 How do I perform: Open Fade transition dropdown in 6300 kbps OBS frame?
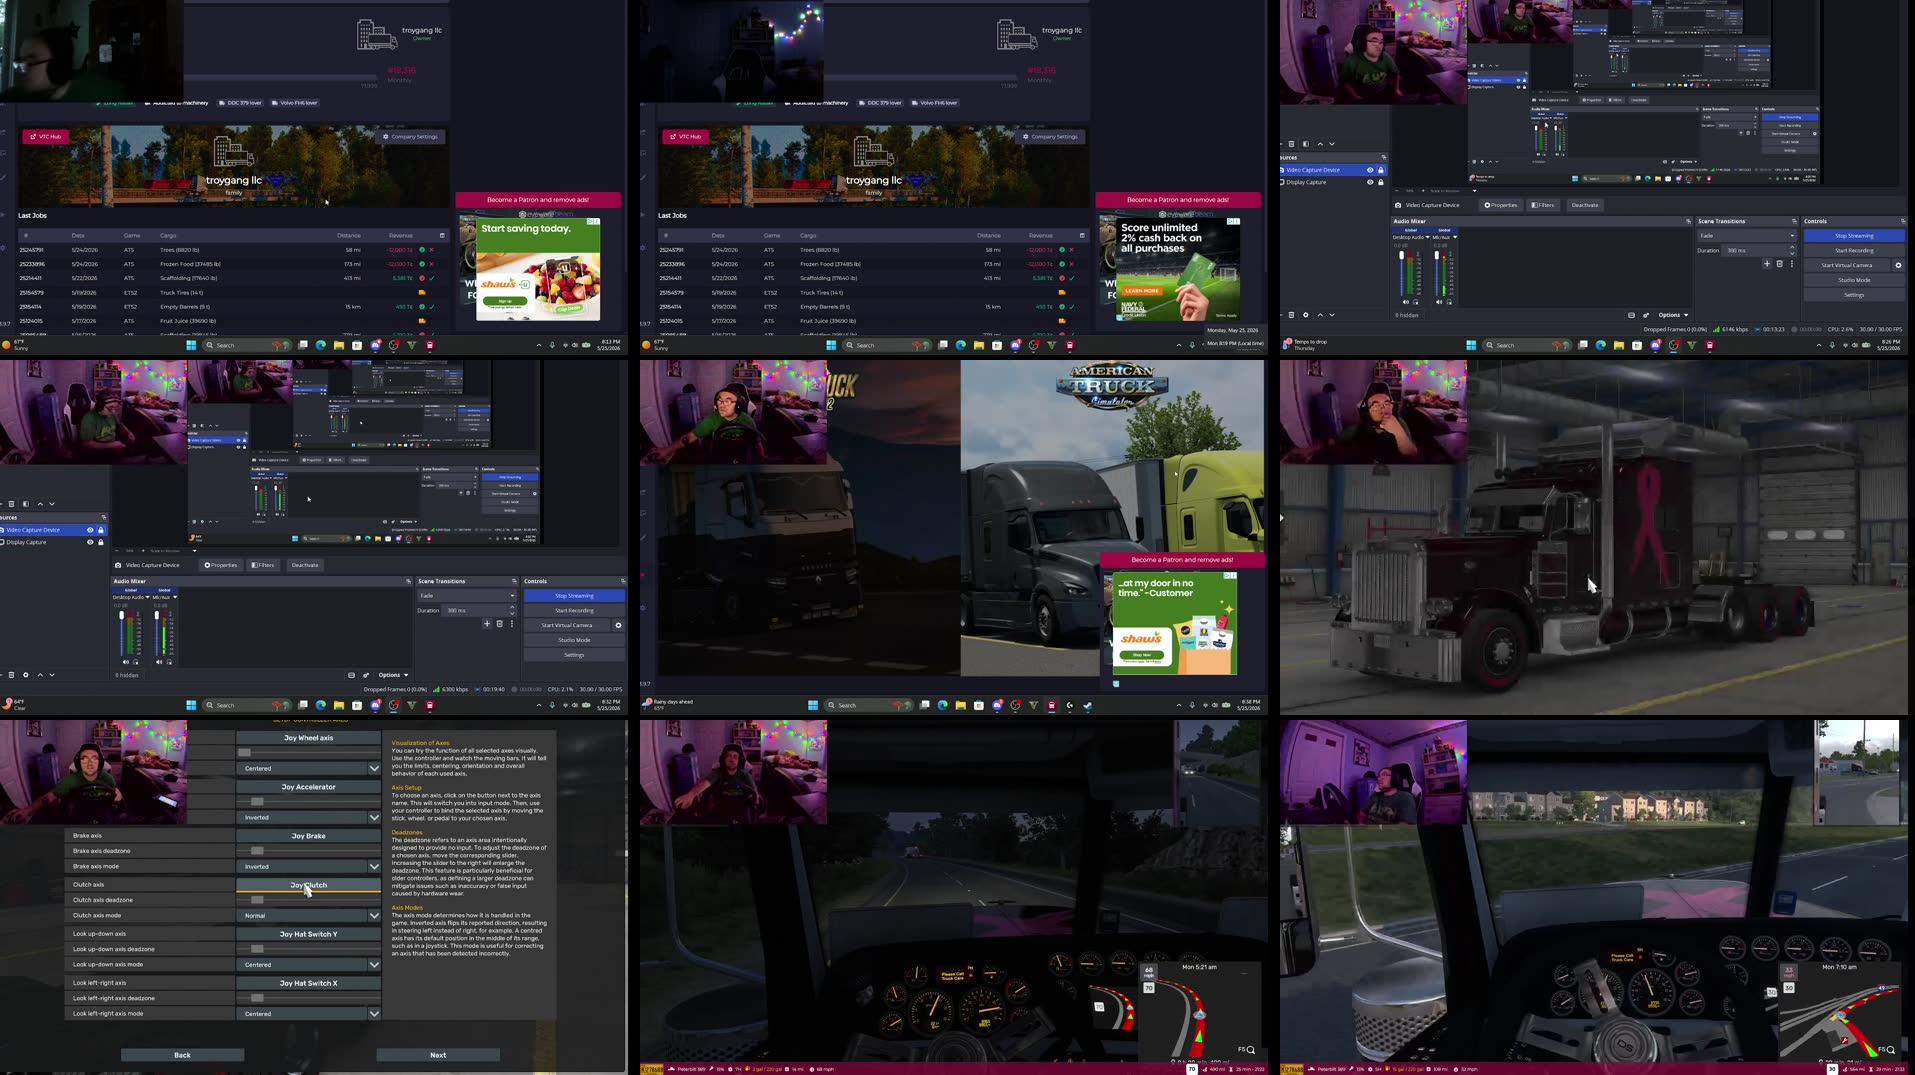point(467,596)
